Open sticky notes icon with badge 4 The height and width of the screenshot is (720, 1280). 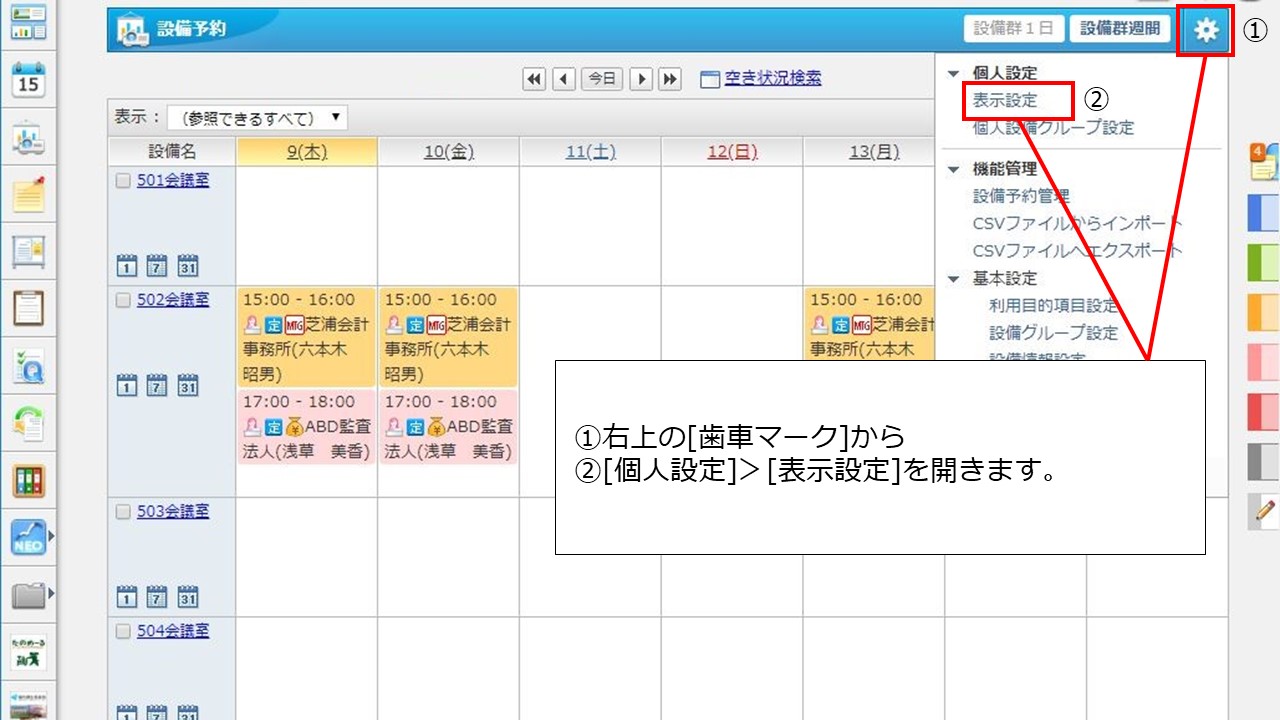tap(1264, 162)
